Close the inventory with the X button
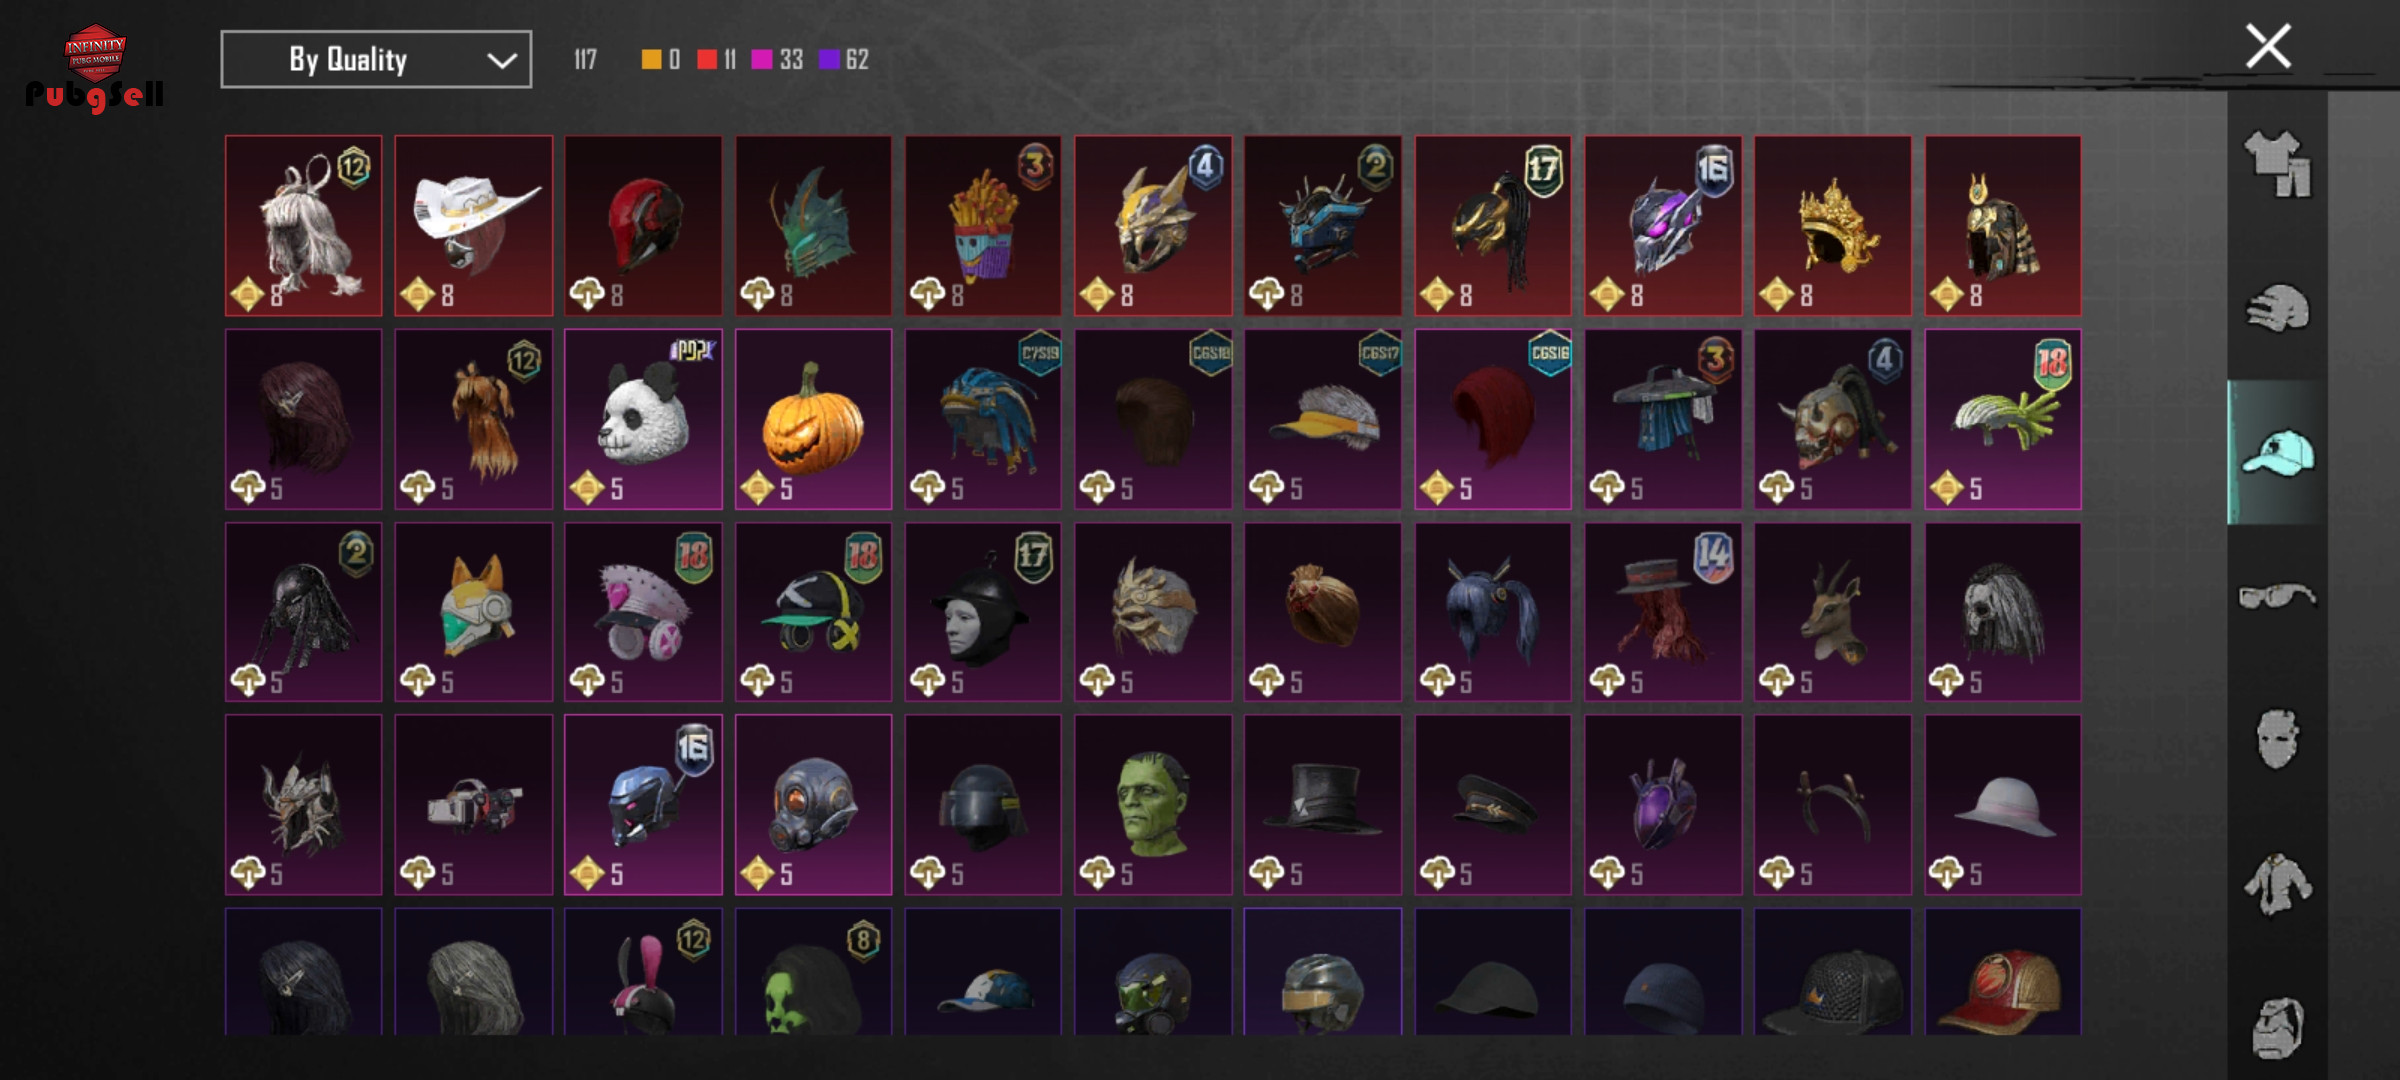Screen dimensions: 2400x1080 tap(2267, 46)
